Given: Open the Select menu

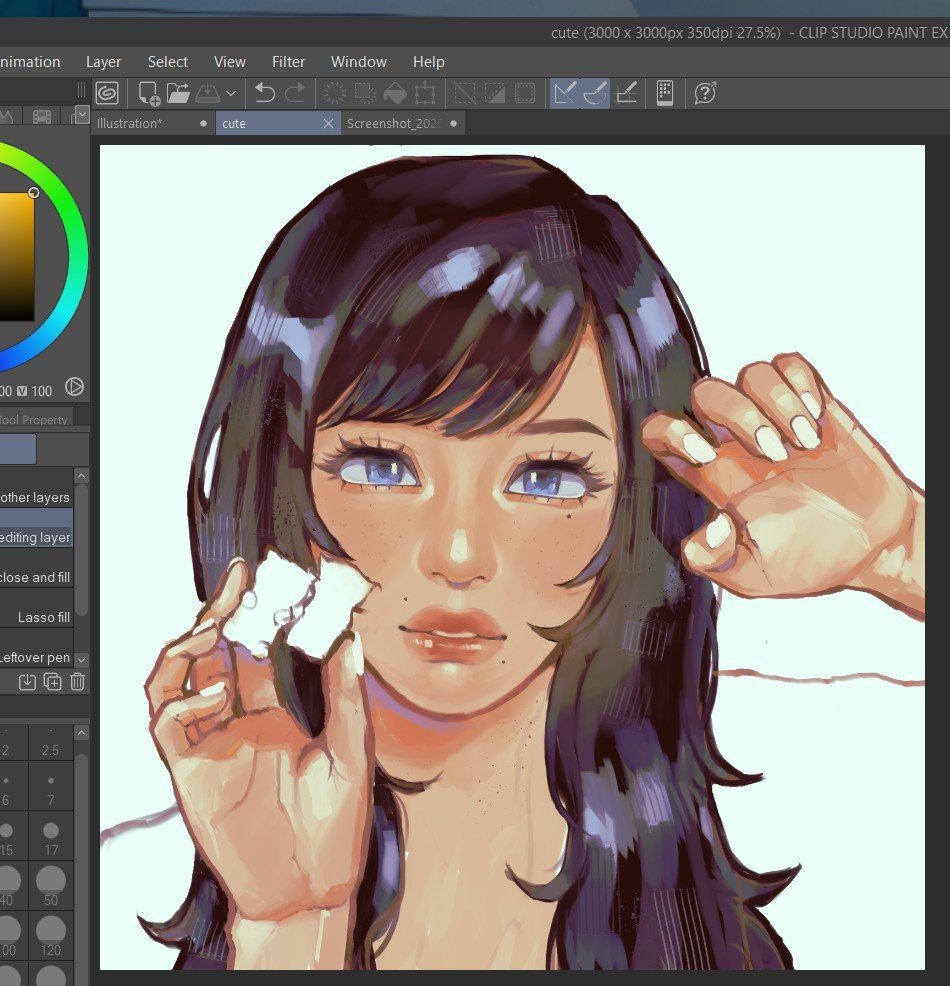Looking at the screenshot, I should tap(168, 62).
